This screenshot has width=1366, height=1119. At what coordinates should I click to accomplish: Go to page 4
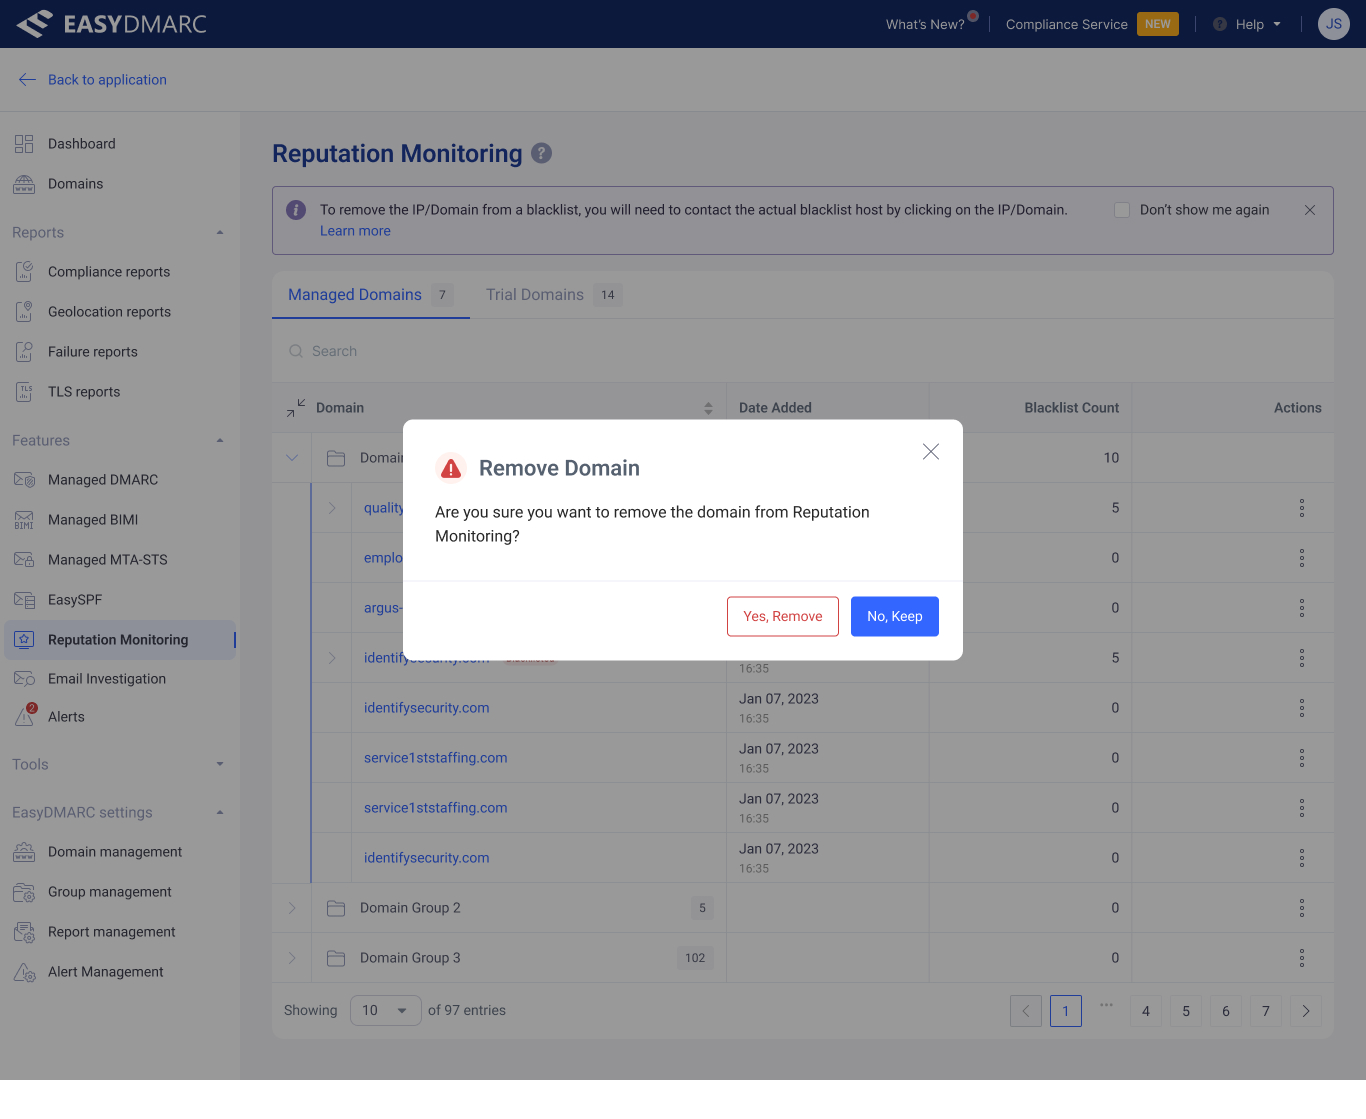click(x=1146, y=1011)
